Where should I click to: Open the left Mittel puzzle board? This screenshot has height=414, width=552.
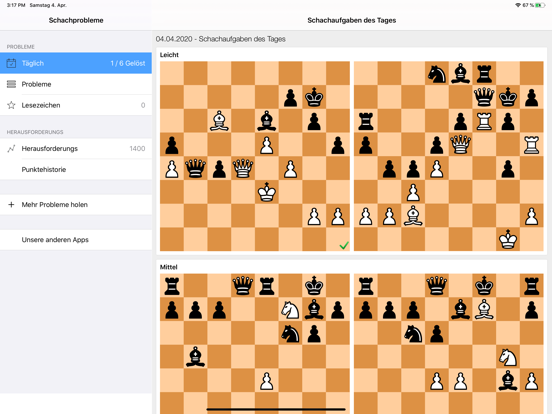tap(255, 344)
